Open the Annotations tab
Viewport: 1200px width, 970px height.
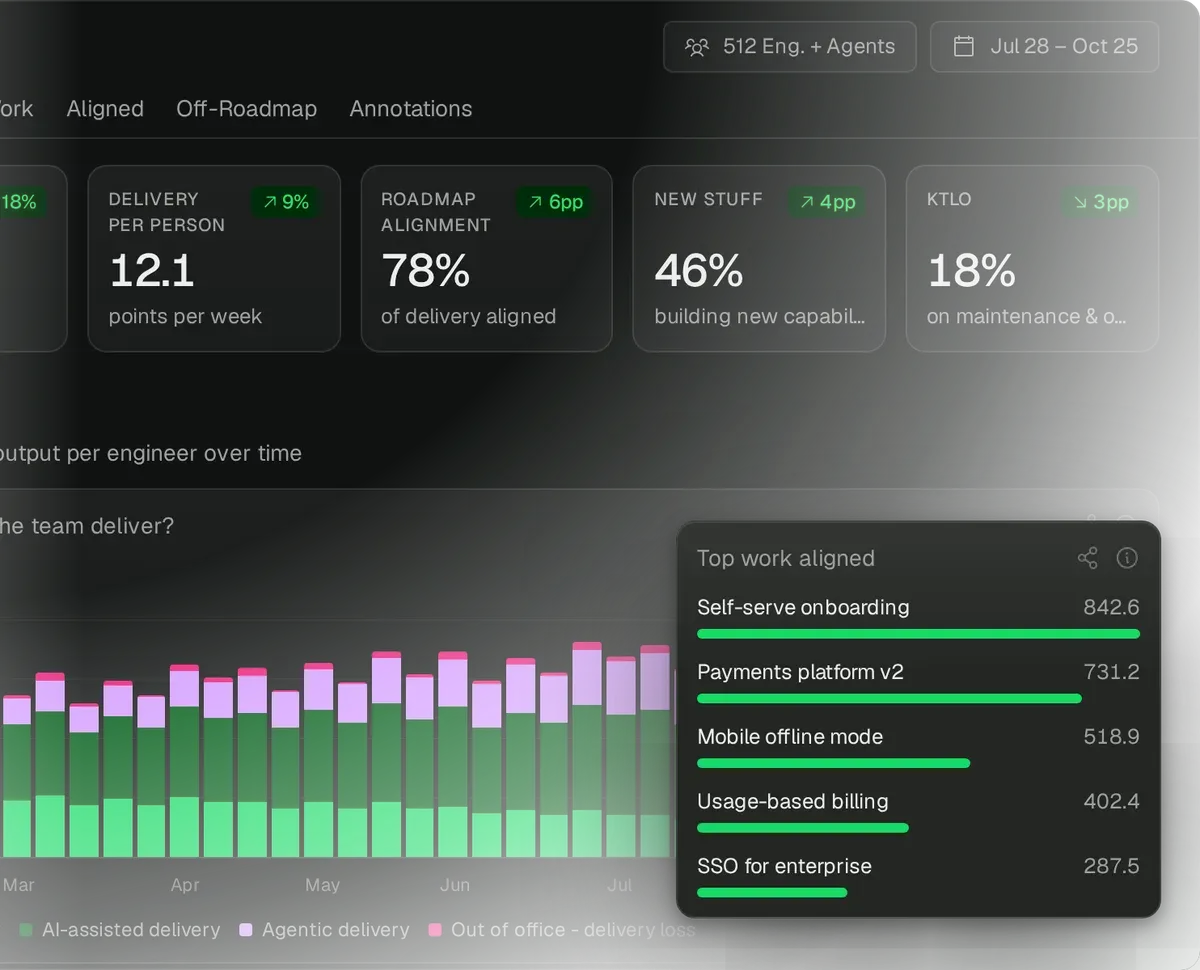[411, 109]
